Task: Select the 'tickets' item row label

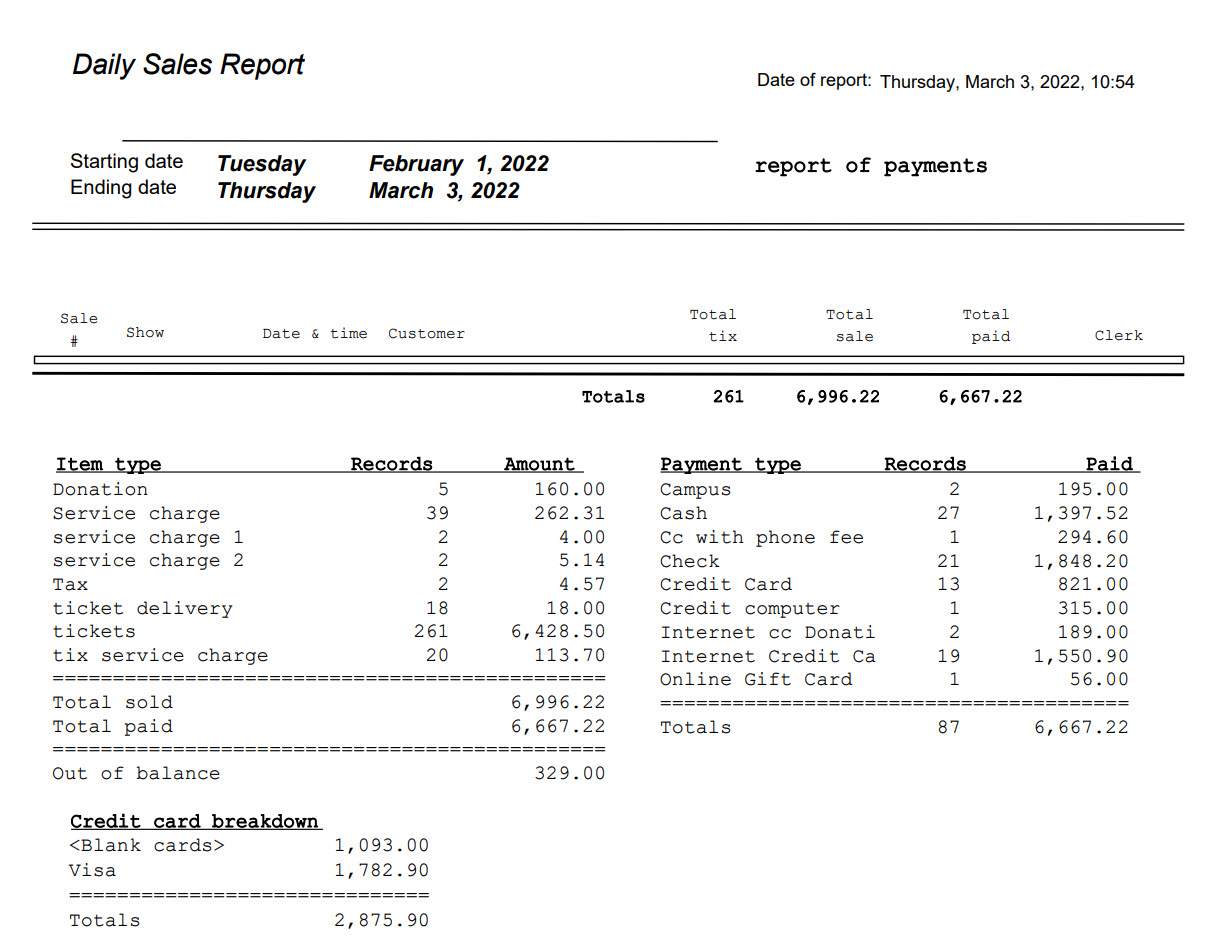Action: (94, 632)
